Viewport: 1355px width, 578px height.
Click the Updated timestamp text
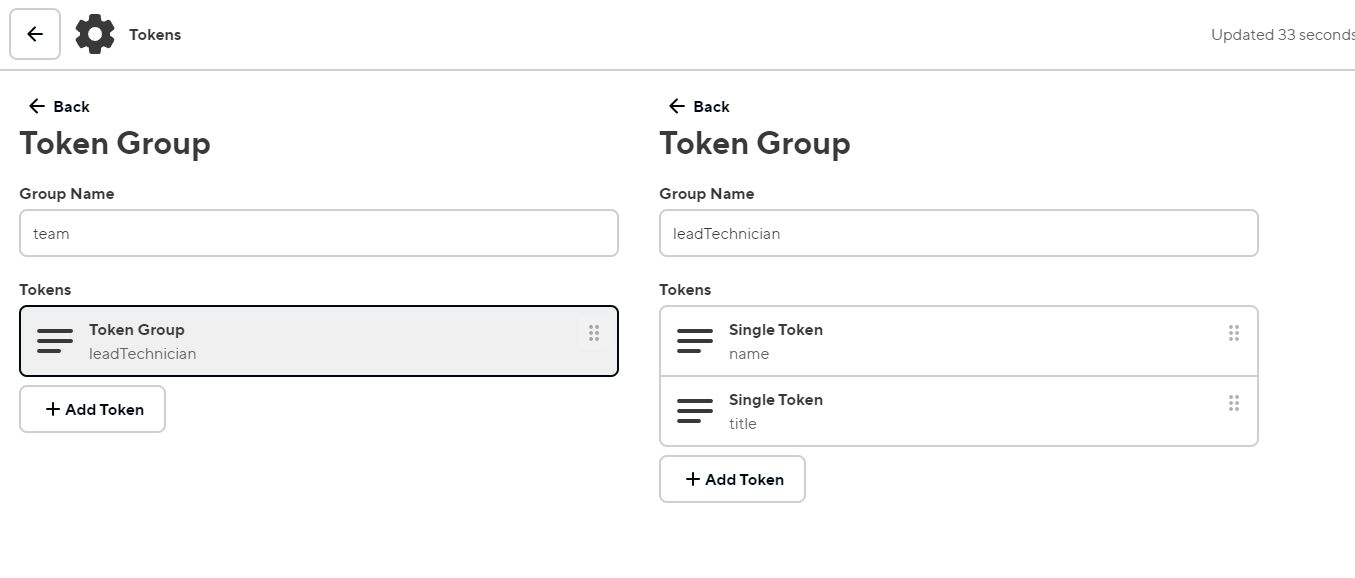[1282, 34]
